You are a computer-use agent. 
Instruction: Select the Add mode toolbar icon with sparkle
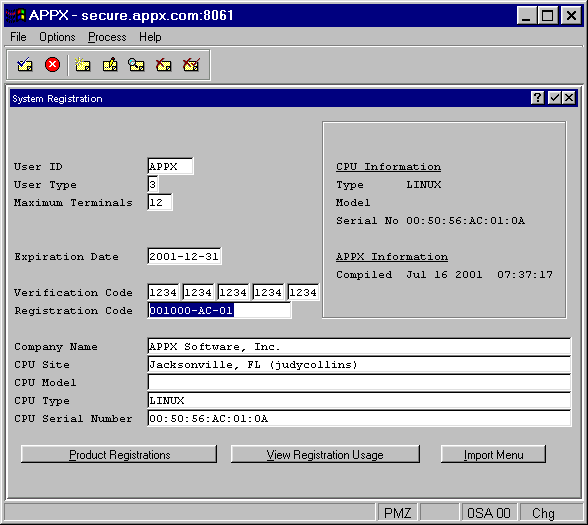point(82,65)
